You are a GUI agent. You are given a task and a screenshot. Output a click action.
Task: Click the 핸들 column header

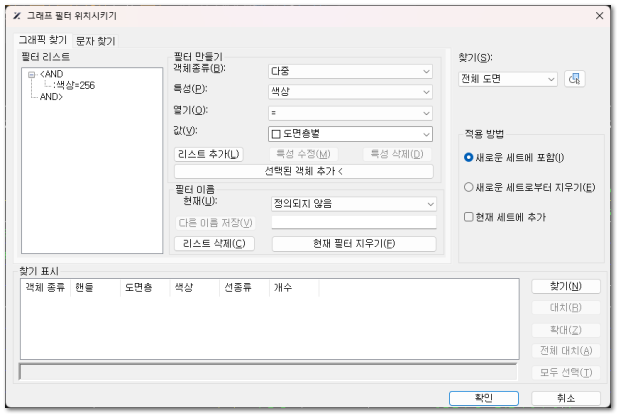(95, 287)
